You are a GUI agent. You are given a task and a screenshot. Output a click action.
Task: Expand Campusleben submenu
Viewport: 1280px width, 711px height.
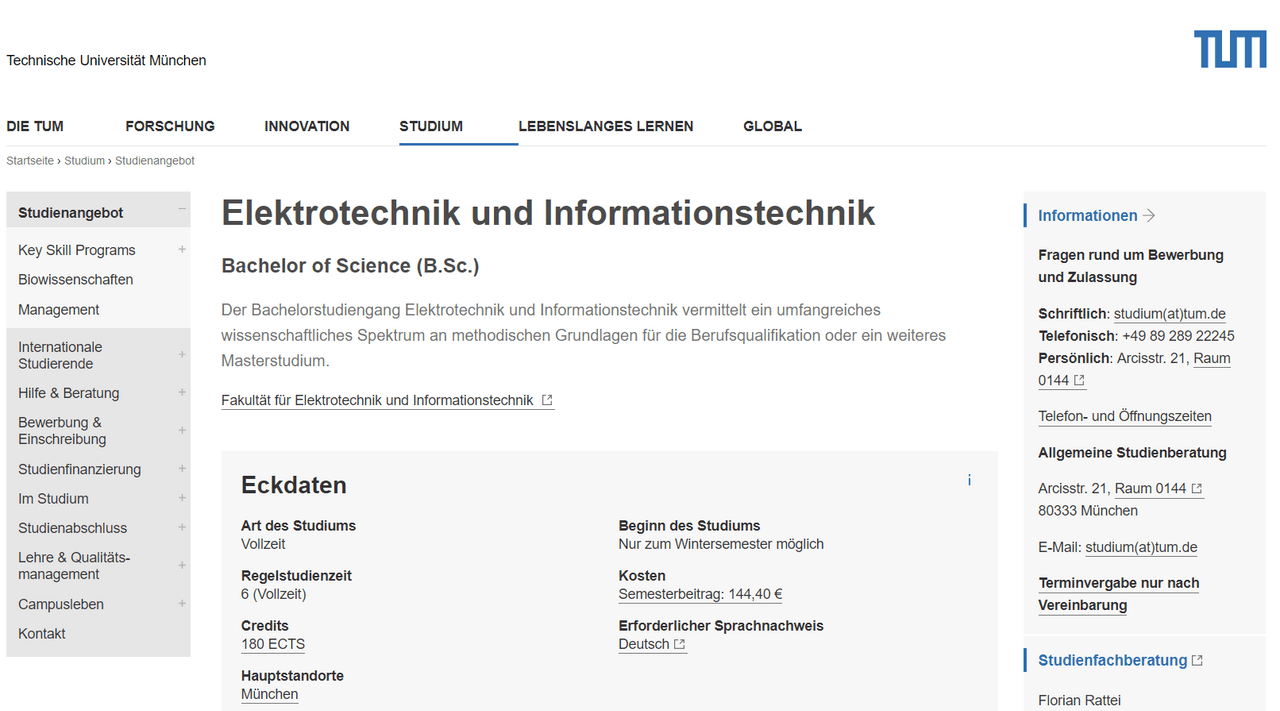182,603
